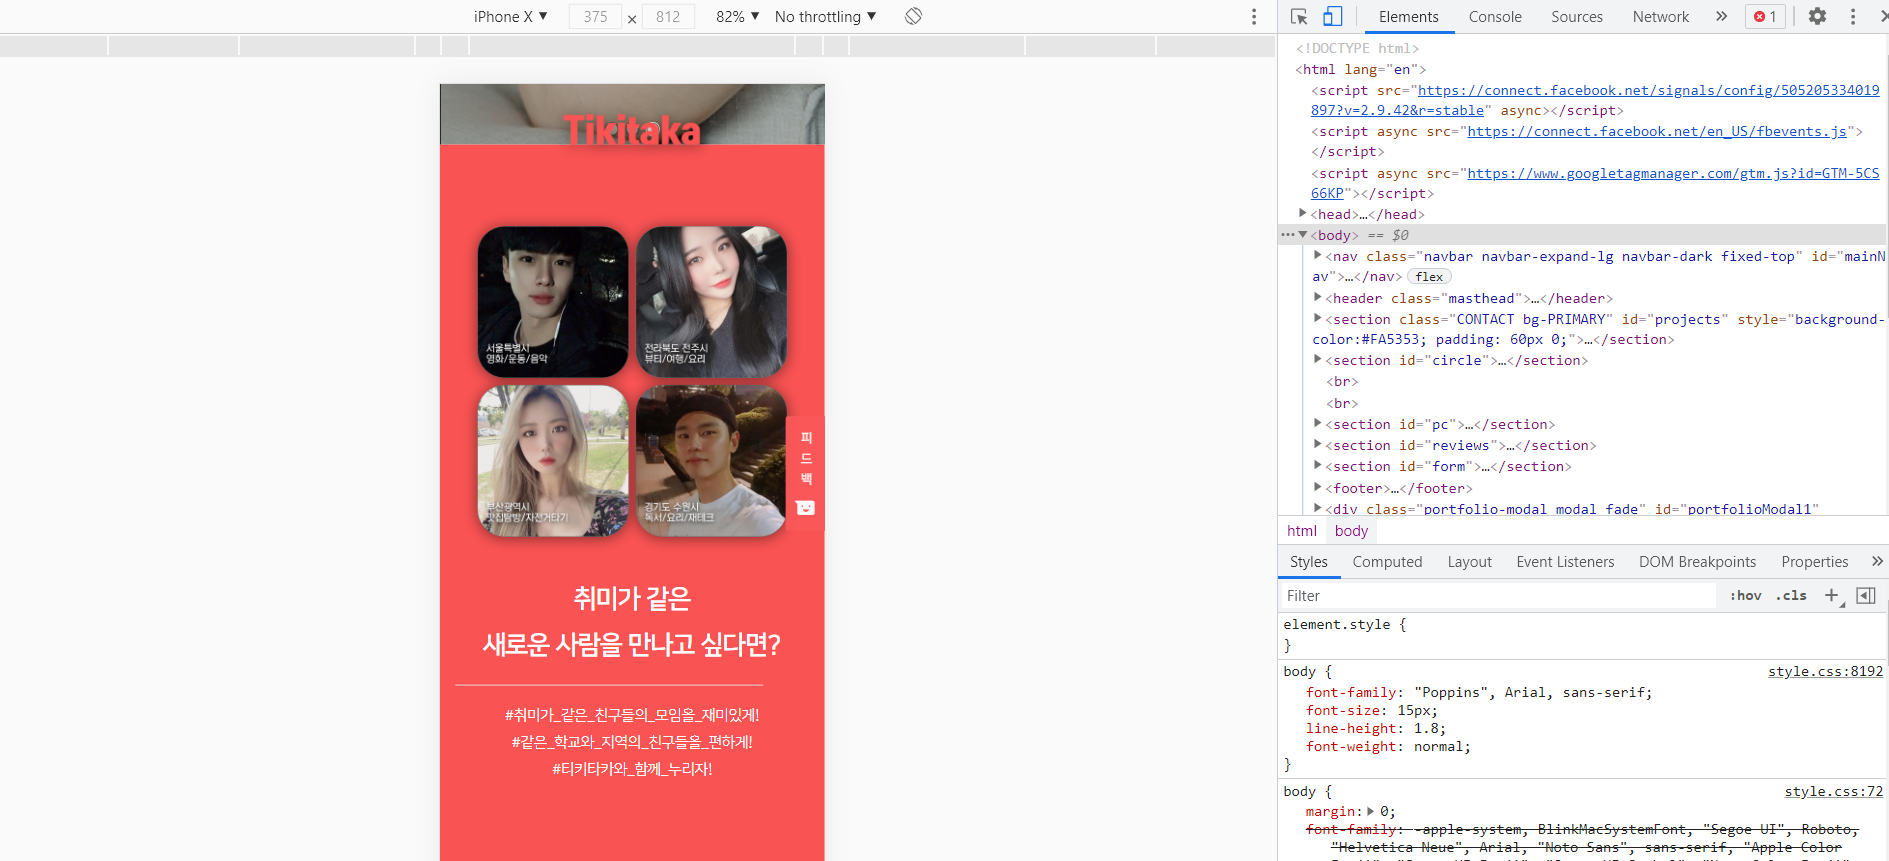
Task: Click the body element actions ellipsis
Action: click(x=1287, y=234)
